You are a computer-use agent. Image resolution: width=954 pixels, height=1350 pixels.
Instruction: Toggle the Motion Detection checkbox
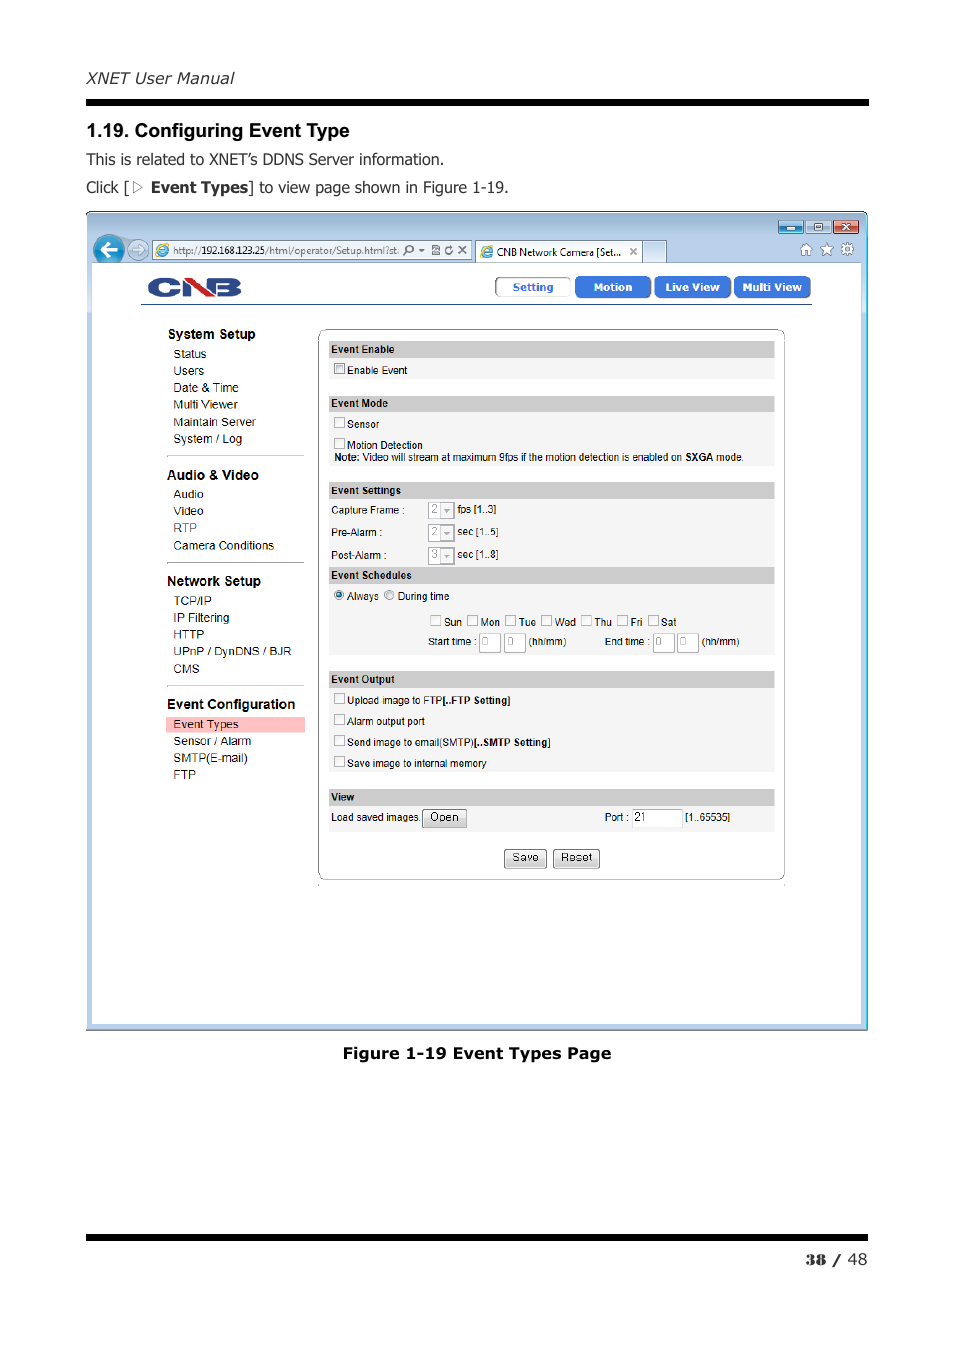click(339, 444)
